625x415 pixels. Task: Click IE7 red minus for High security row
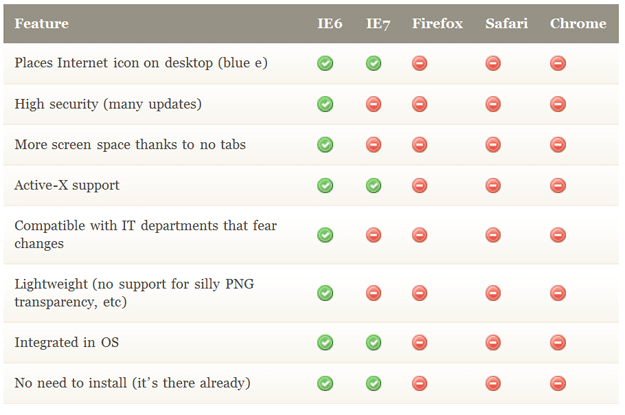click(374, 104)
